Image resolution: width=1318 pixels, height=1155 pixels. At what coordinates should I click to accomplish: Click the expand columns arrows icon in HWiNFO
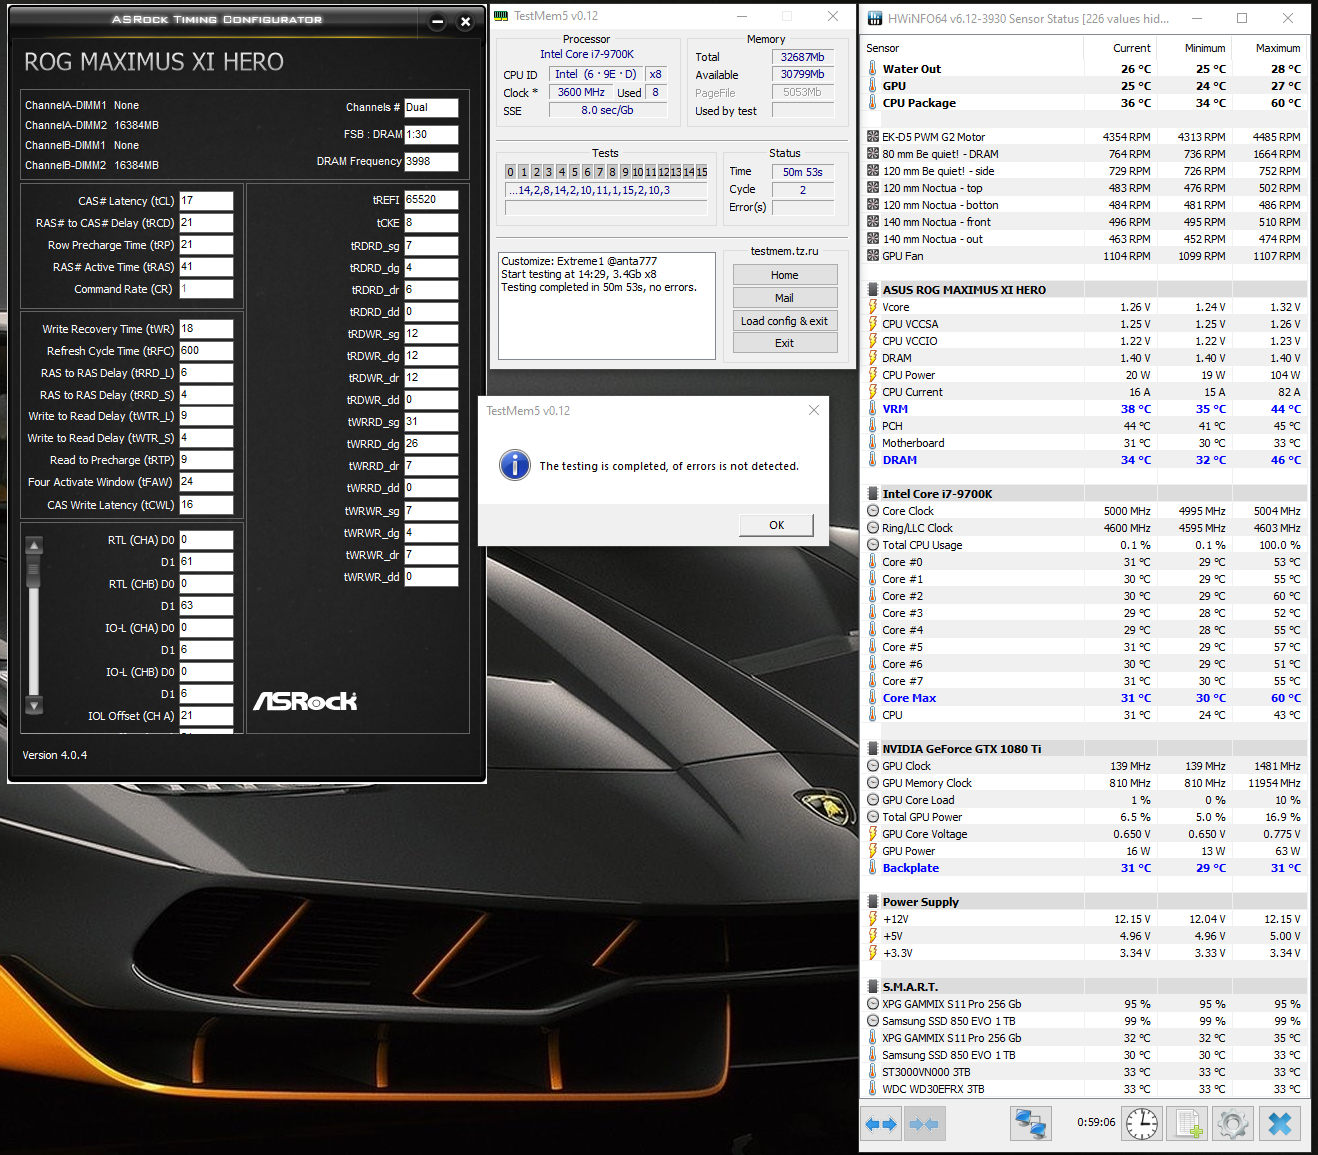pyautogui.click(x=881, y=1124)
